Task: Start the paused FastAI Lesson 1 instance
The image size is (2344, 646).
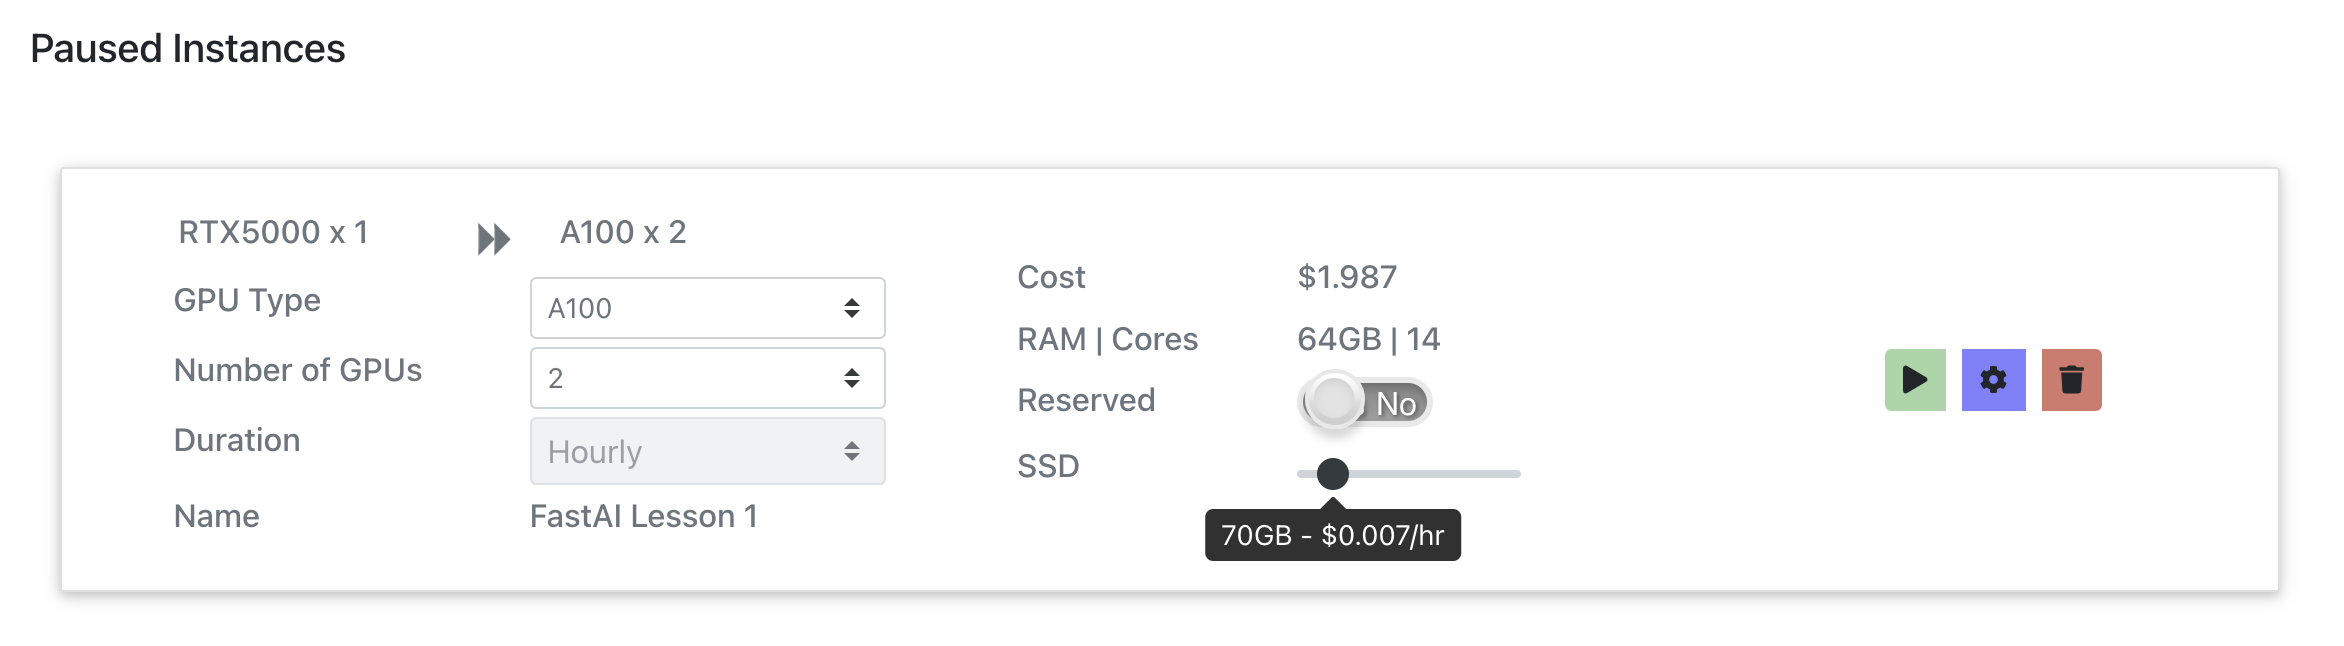Action: pos(1915,380)
